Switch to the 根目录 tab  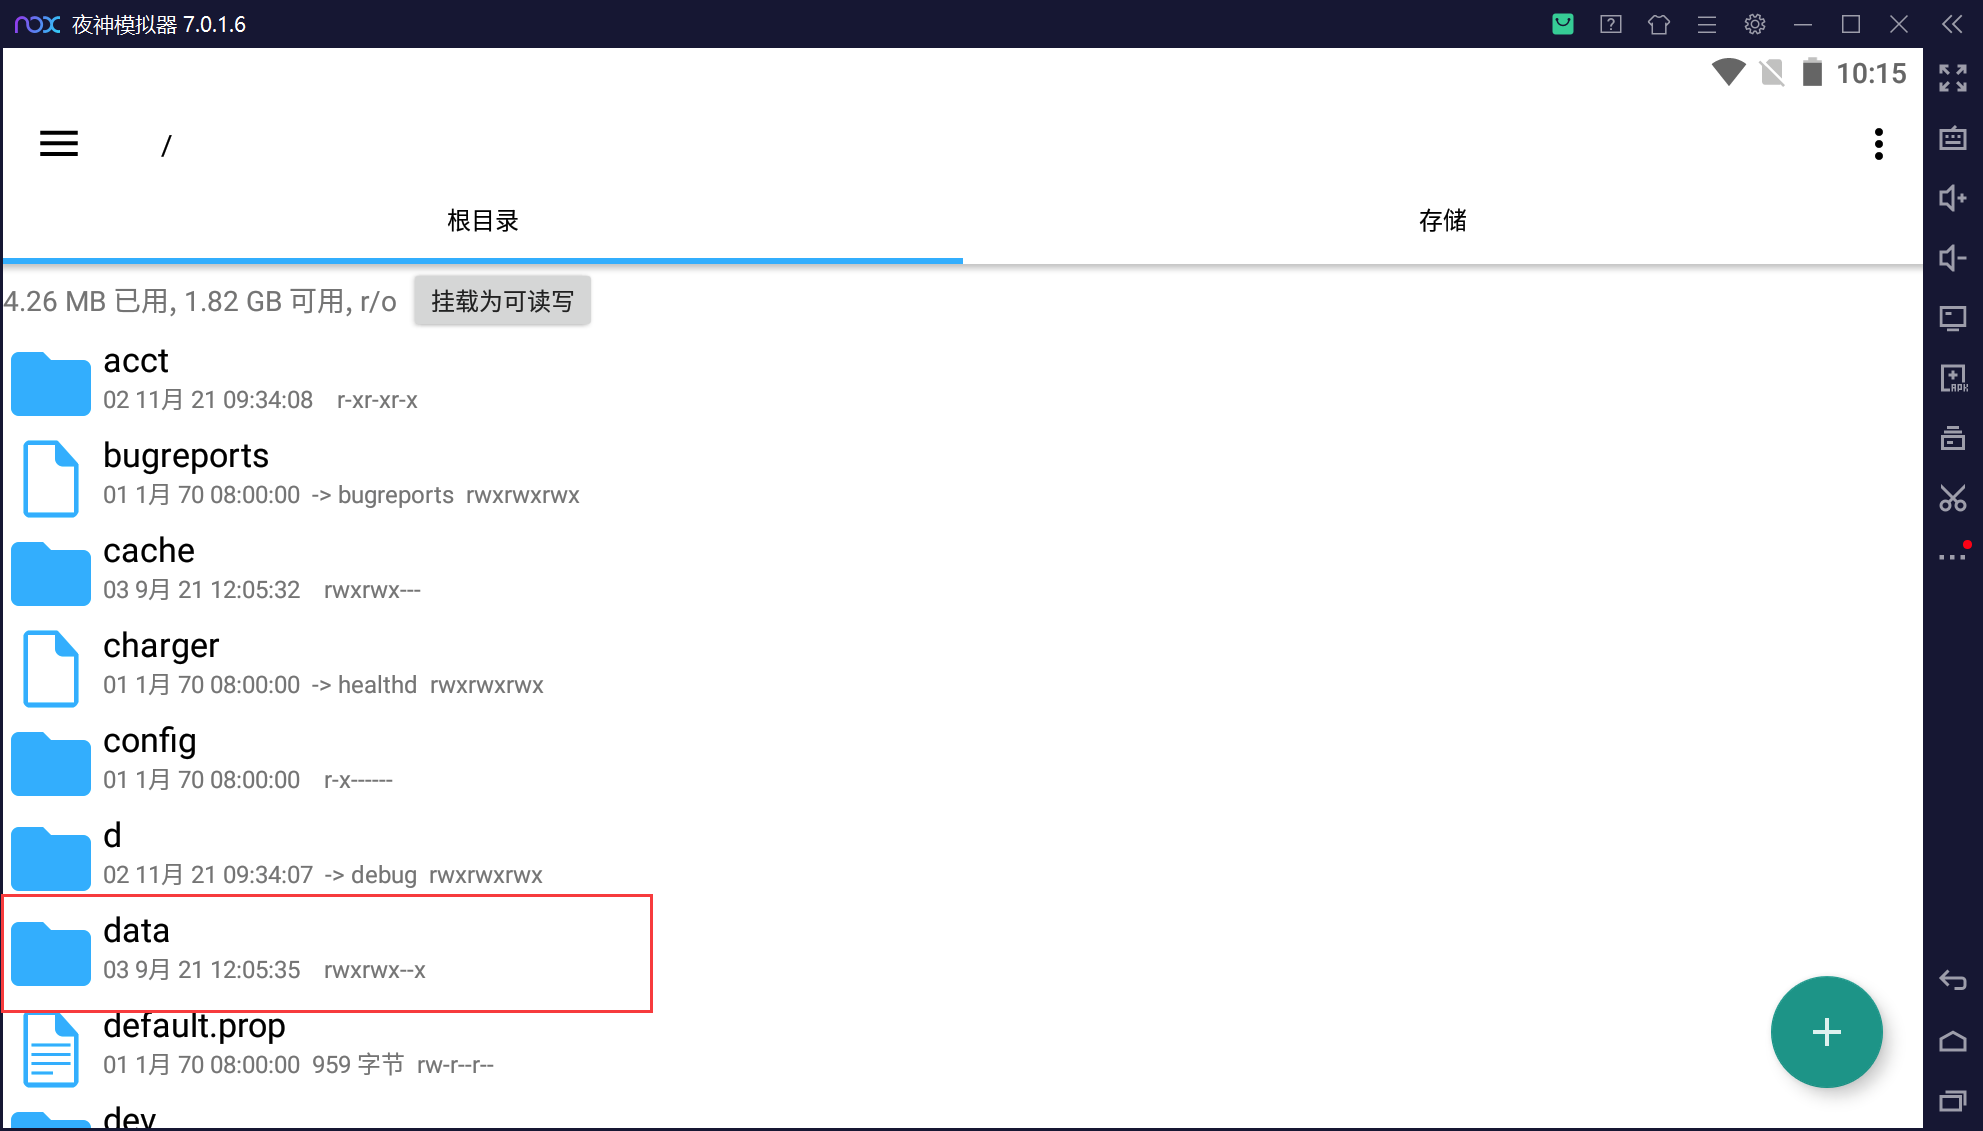tap(483, 221)
